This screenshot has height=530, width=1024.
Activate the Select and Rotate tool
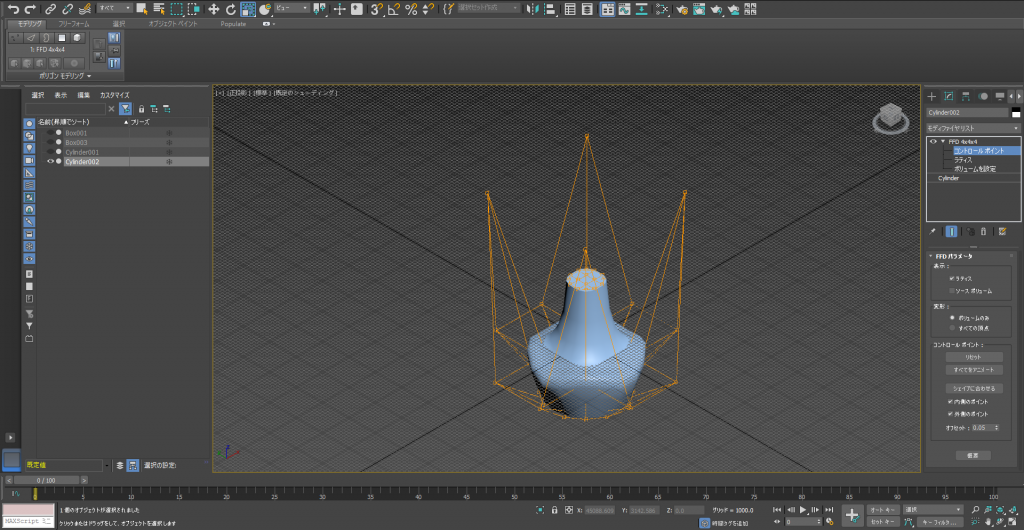coord(231,9)
